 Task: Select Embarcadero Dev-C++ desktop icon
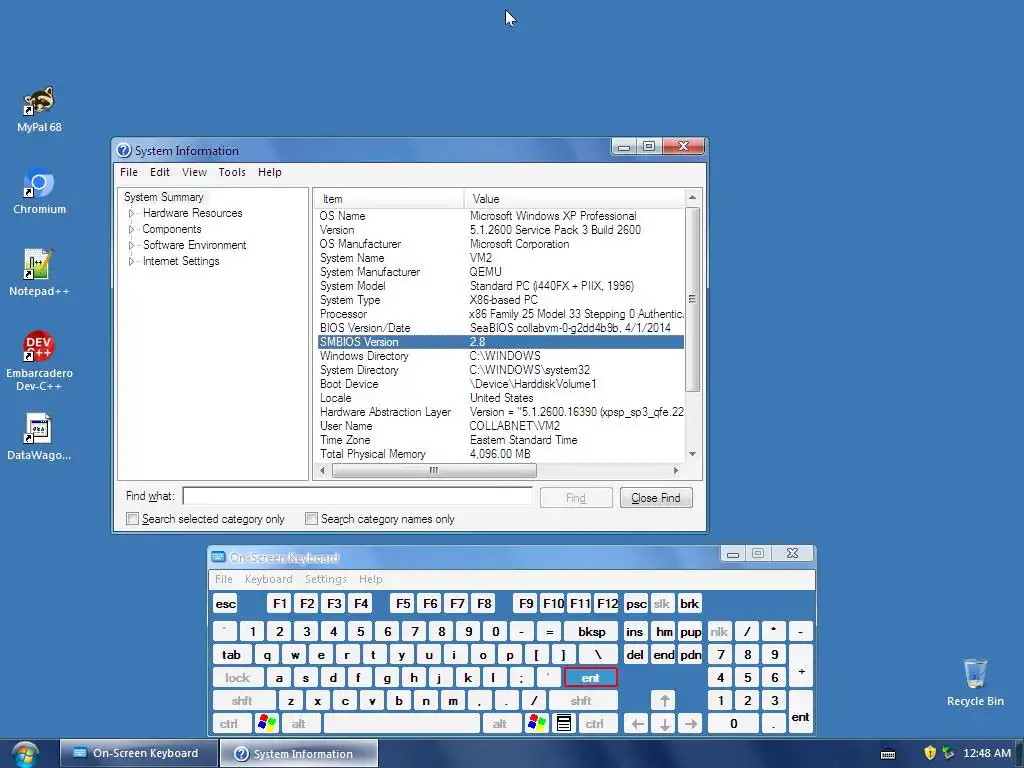point(39,360)
